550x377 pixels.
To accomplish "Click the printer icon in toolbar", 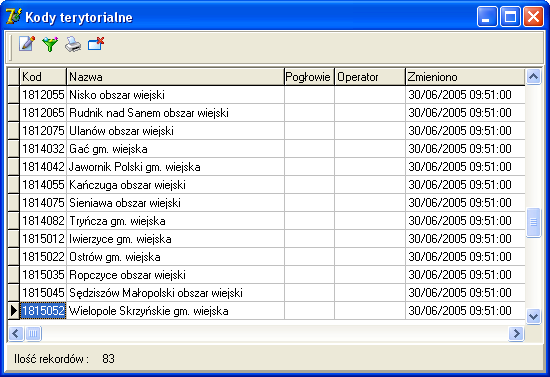I will pos(73,44).
